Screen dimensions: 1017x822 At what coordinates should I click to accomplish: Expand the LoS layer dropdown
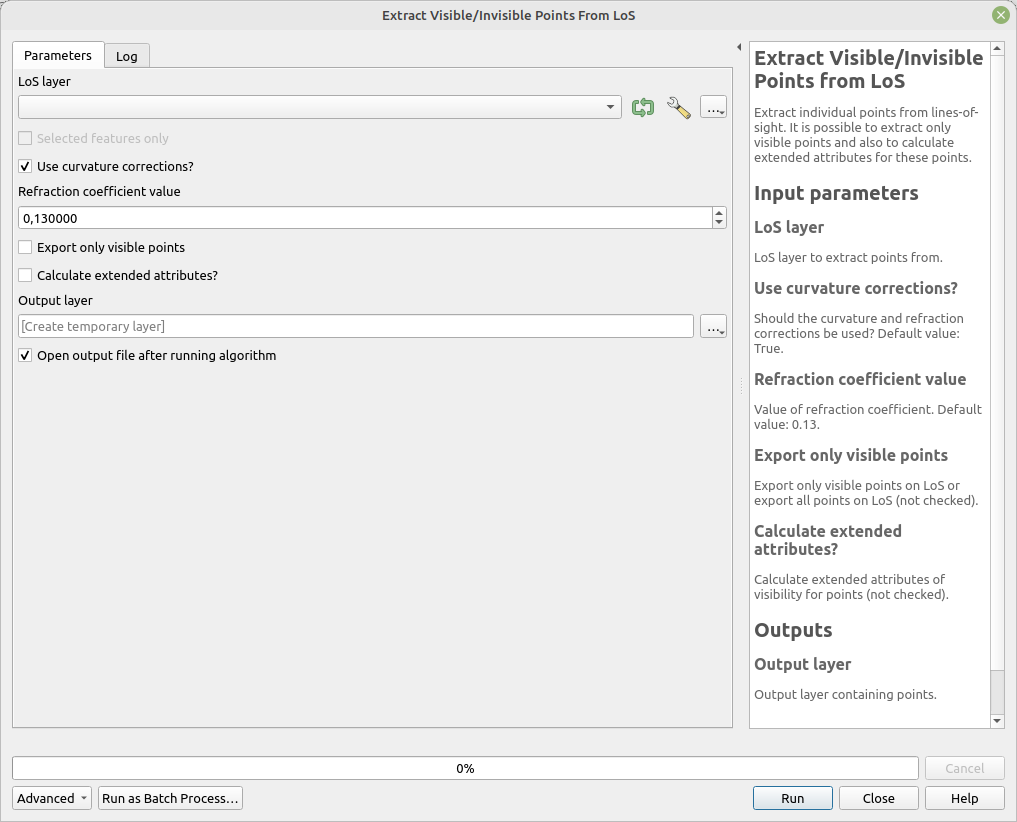[610, 108]
